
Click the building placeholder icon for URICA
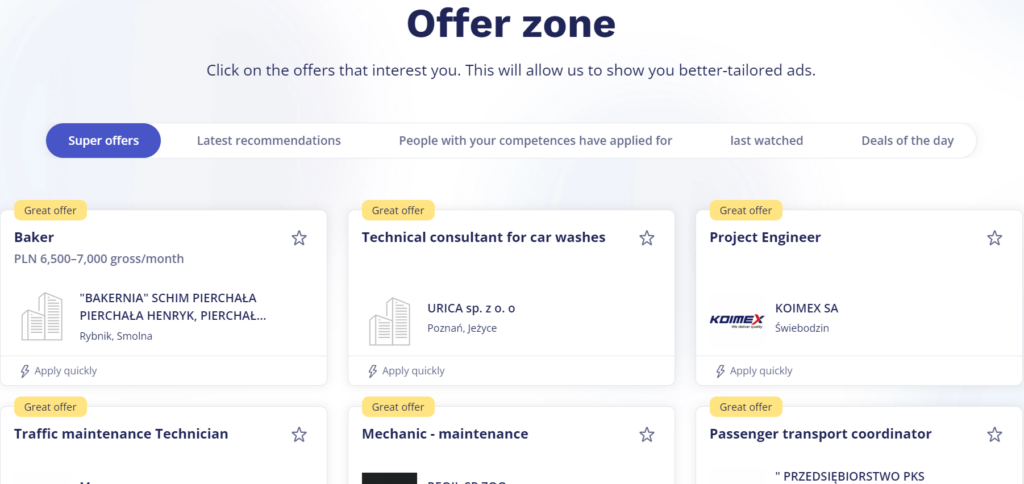point(390,321)
